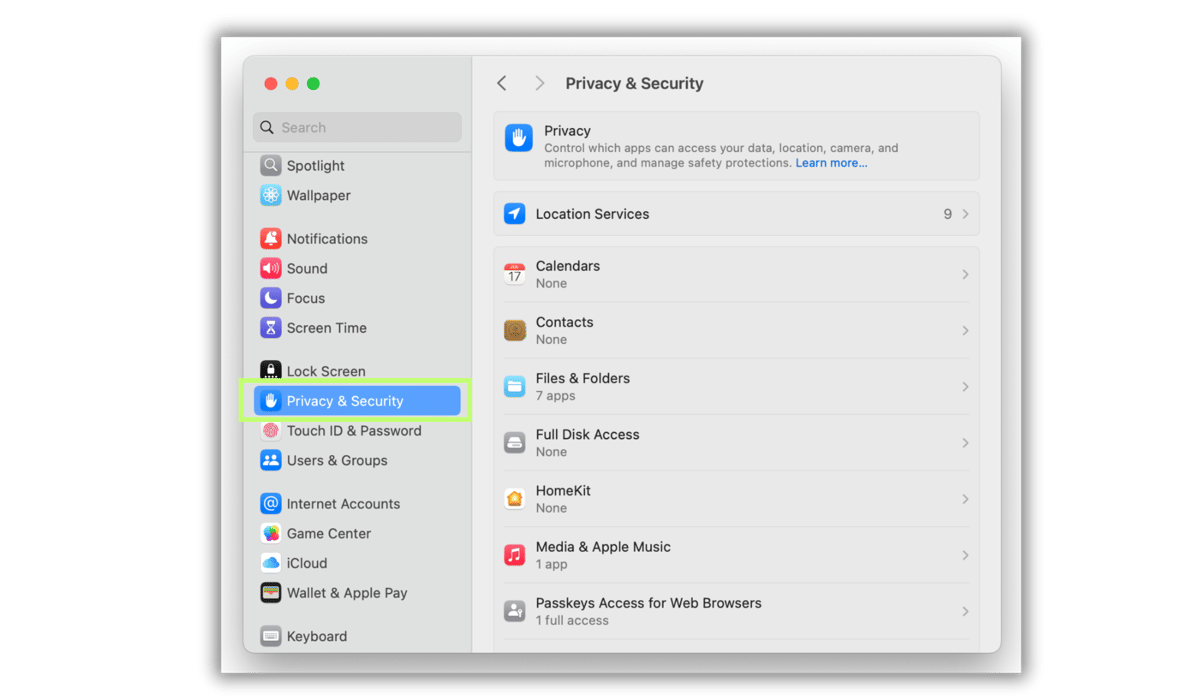1200x698 pixels.
Task: Click the HomeKit label
Action: point(563,490)
